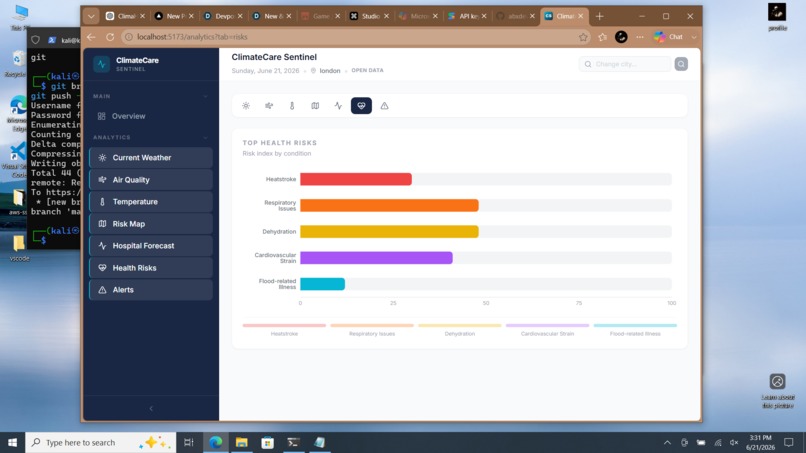Screen dimensions: 806x453
Task: Click the localhost address bar
Action: (x=355, y=37)
